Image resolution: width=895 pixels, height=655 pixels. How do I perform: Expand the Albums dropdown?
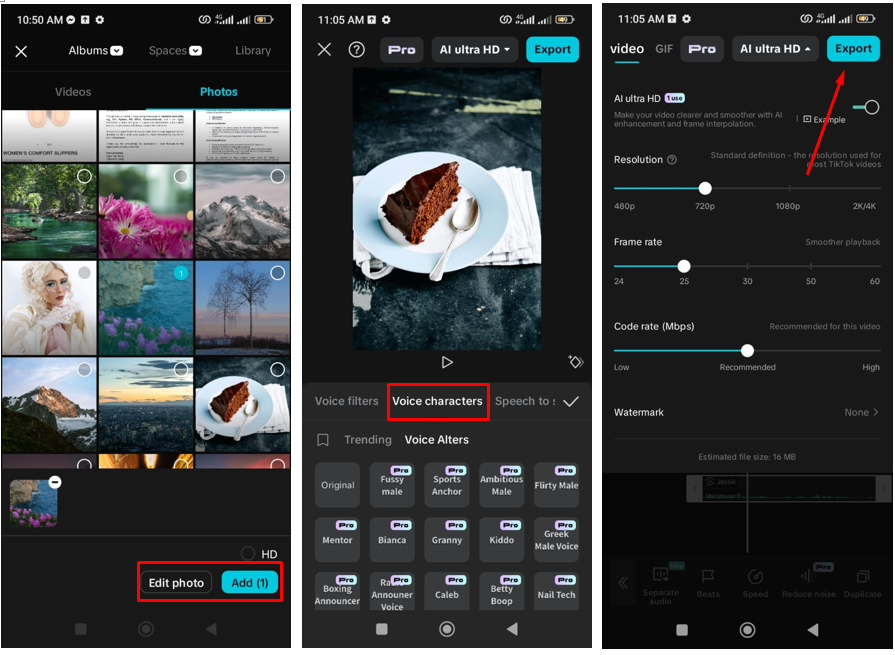[x=95, y=50]
